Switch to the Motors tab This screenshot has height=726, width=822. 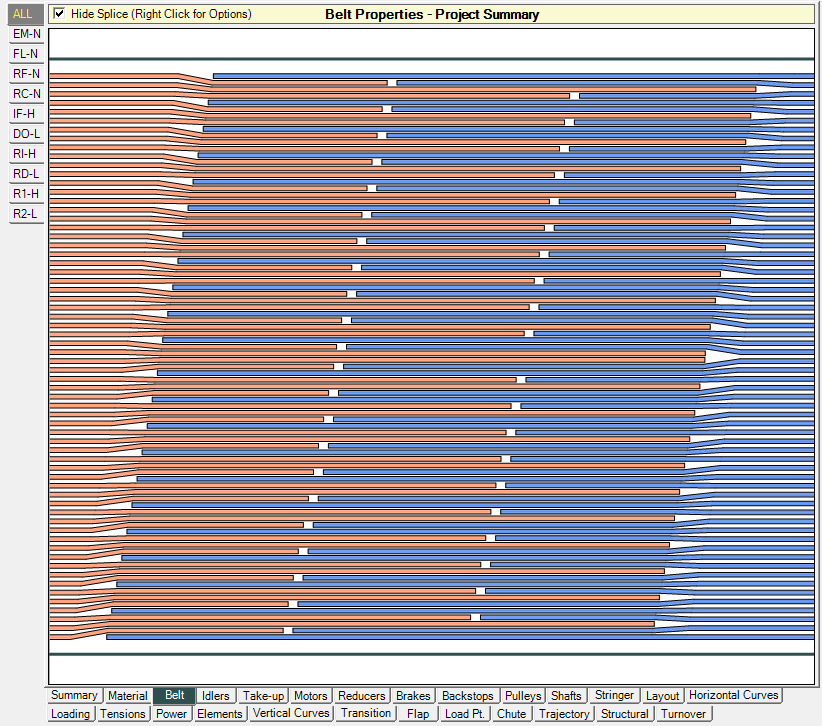click(x=311, y=696)
